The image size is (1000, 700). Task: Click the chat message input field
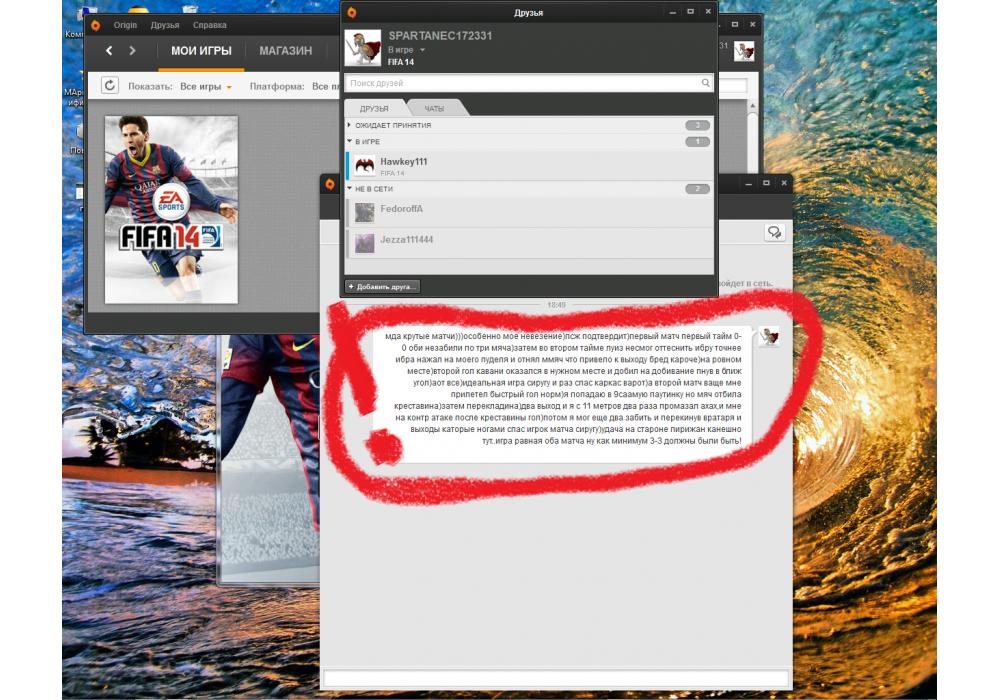tap(556, 677)
